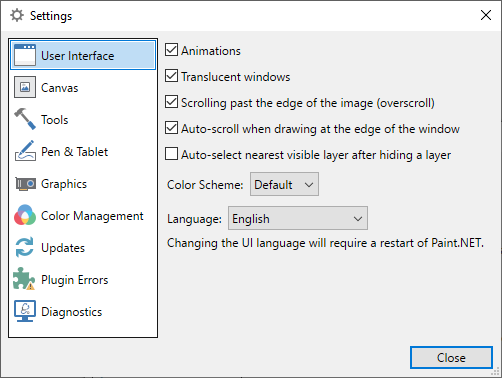Open the Color Scheme dropdown
Image resolution: width=502 pixels, height=378 pixels.
284,184
